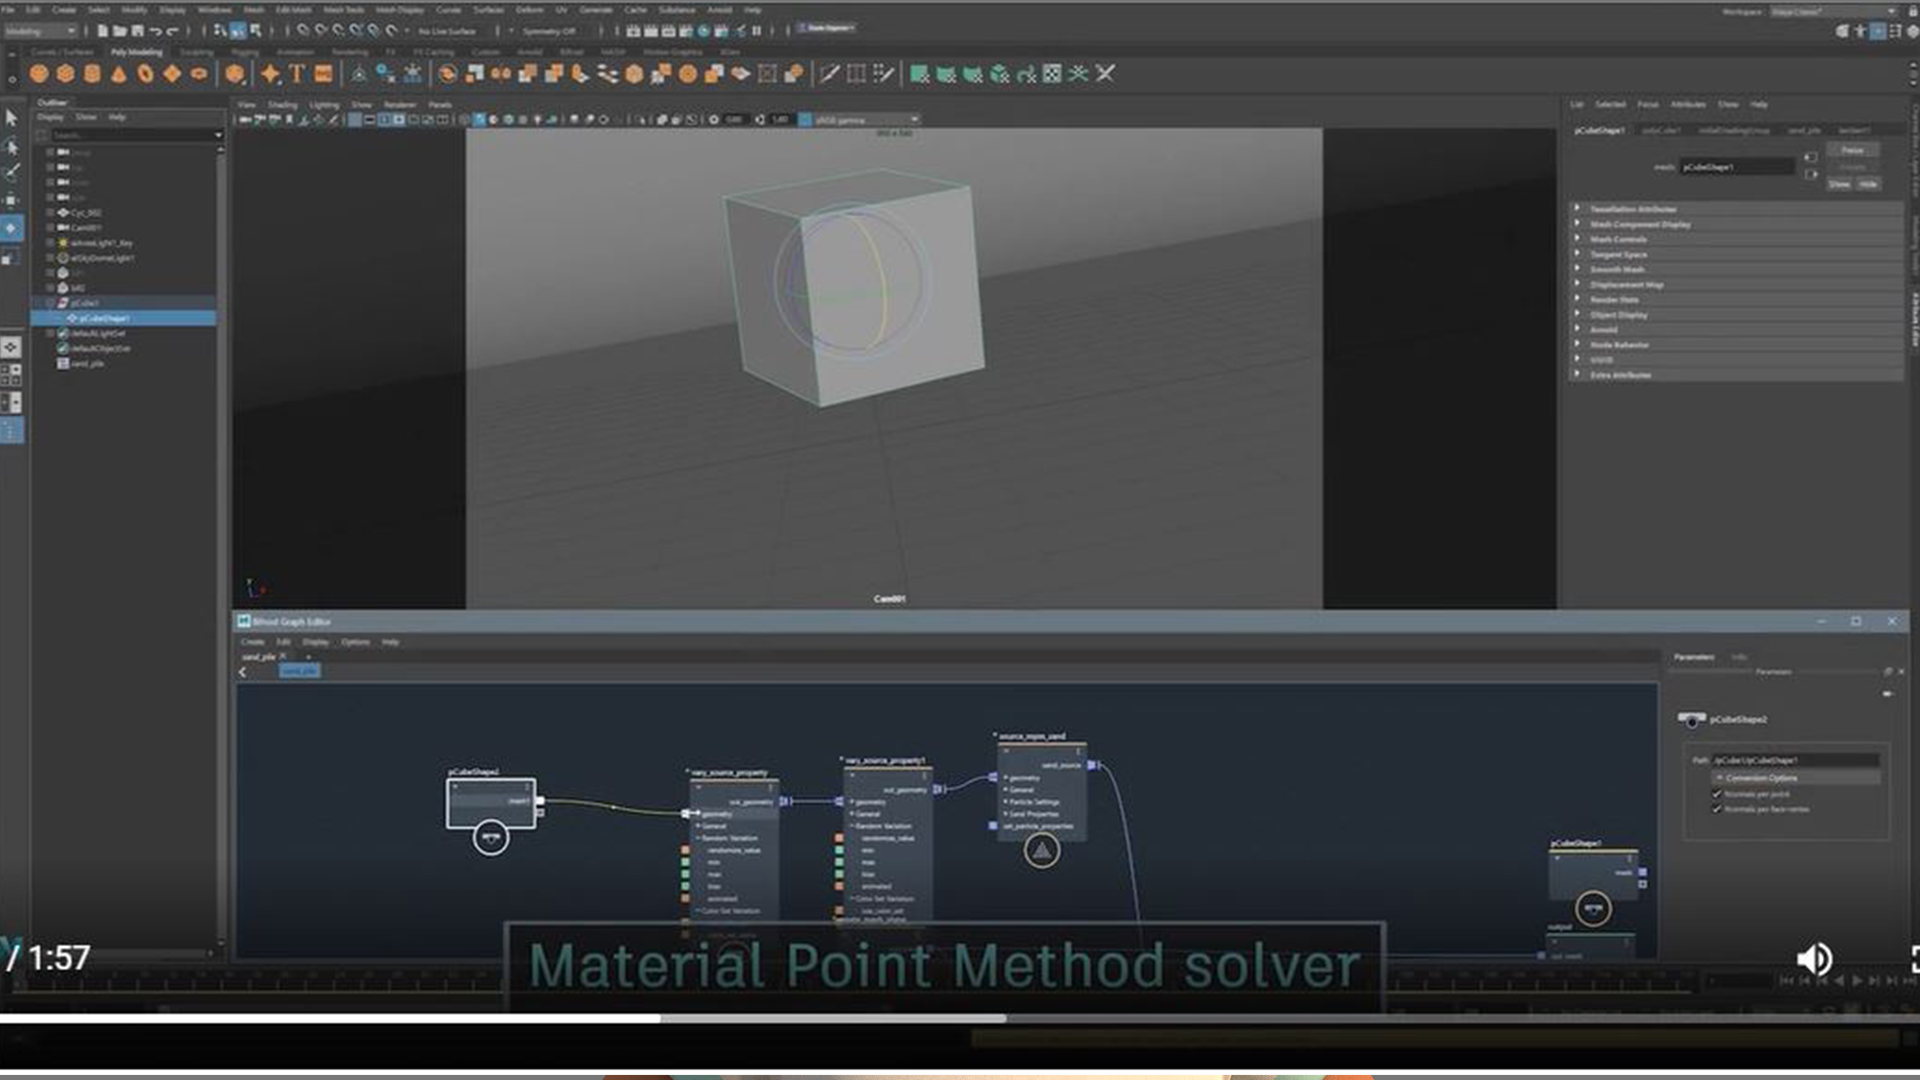Seek in the video progress bar
Screen dimensions: 1920x1080
[960, 1018]
